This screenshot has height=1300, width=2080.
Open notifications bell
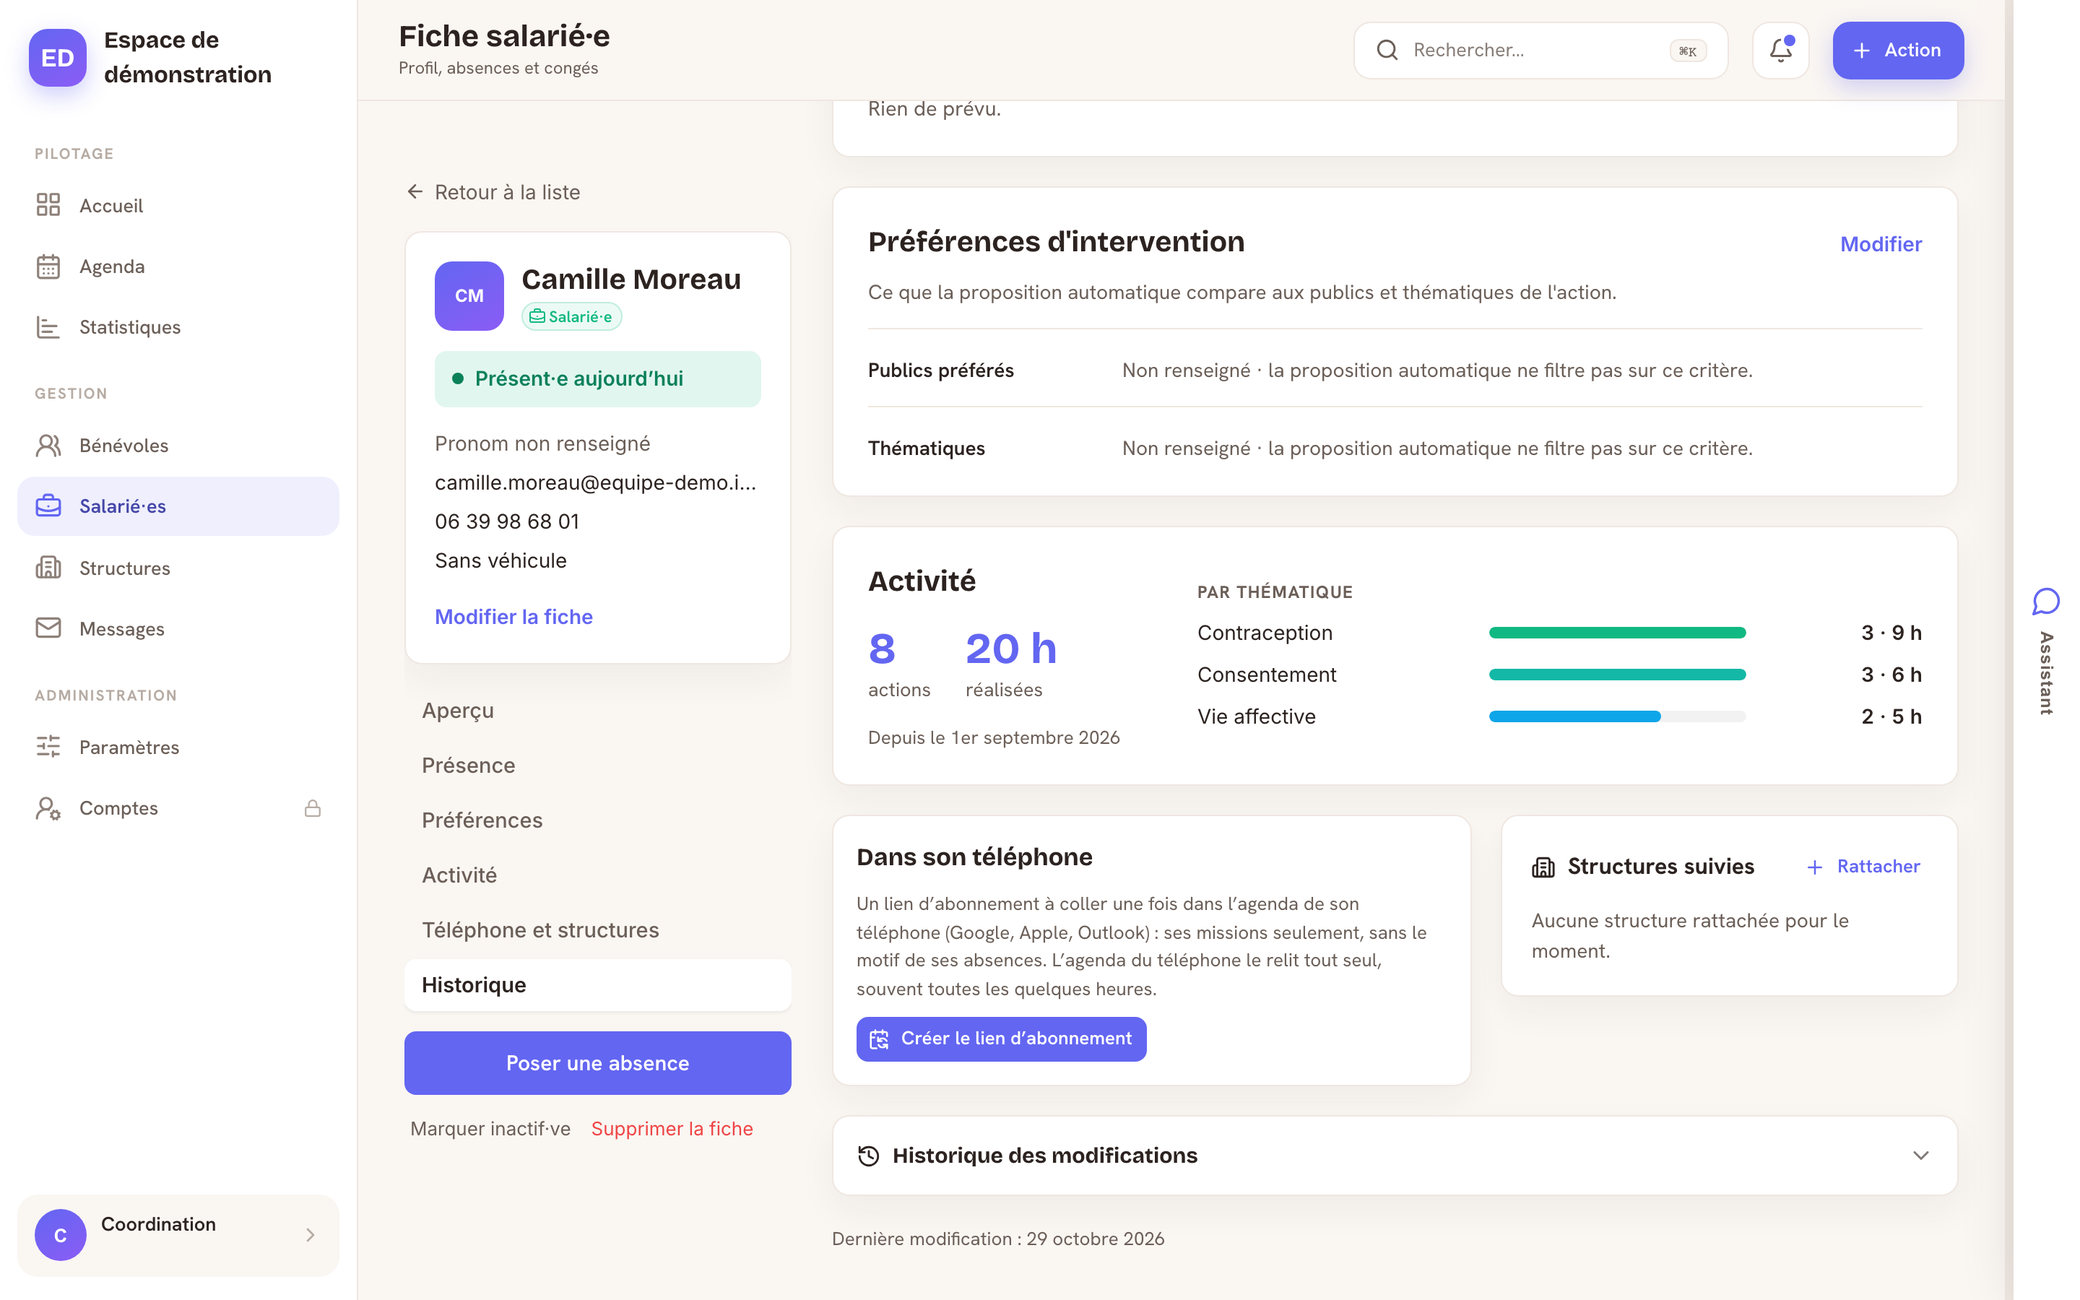(x=1780, y=50)
